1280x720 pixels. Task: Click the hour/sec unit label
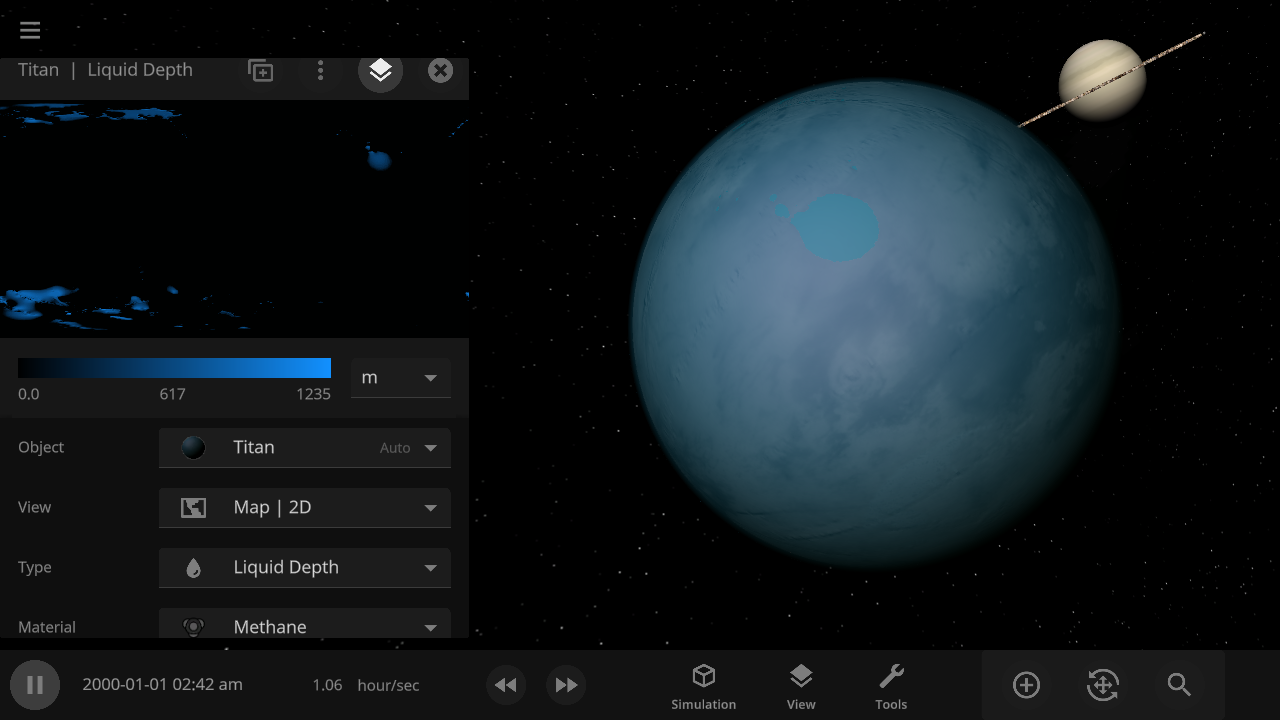(x=388, y=685)
